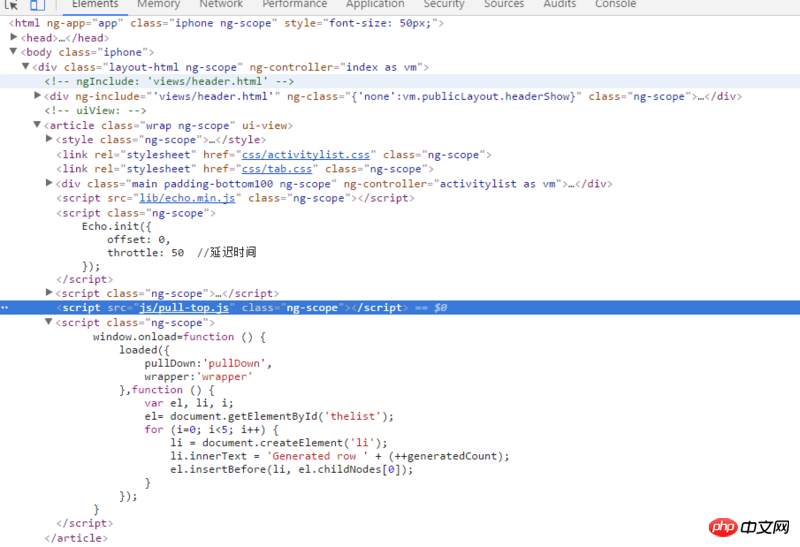Screen dimensions: 800x547
Task: Click the createElement('li') code line
Action: click(279, 443)
